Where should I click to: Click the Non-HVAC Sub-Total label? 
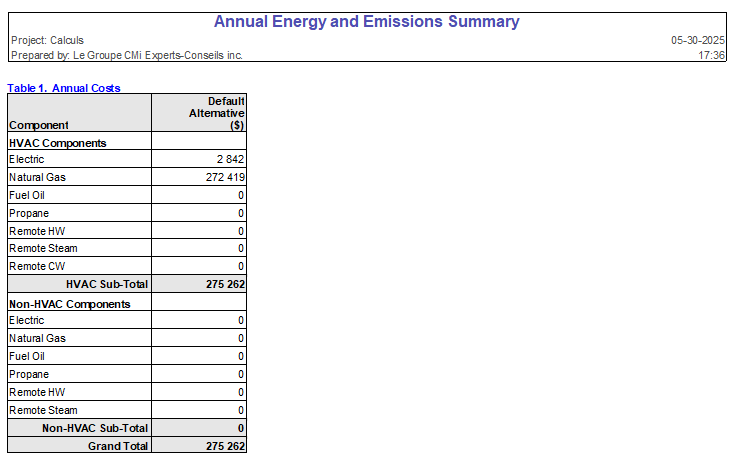coord(95,428)
